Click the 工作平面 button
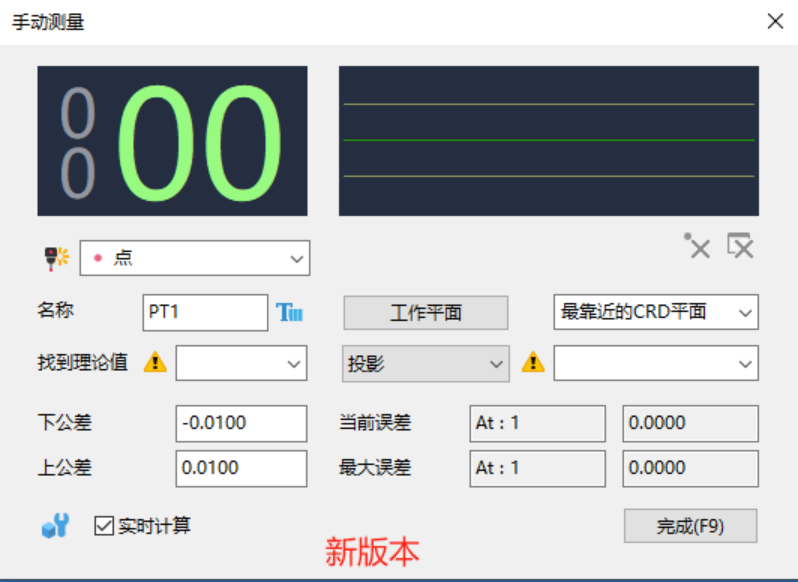Image resolution: width=798 pixels, height=582 pixels. 425,312
